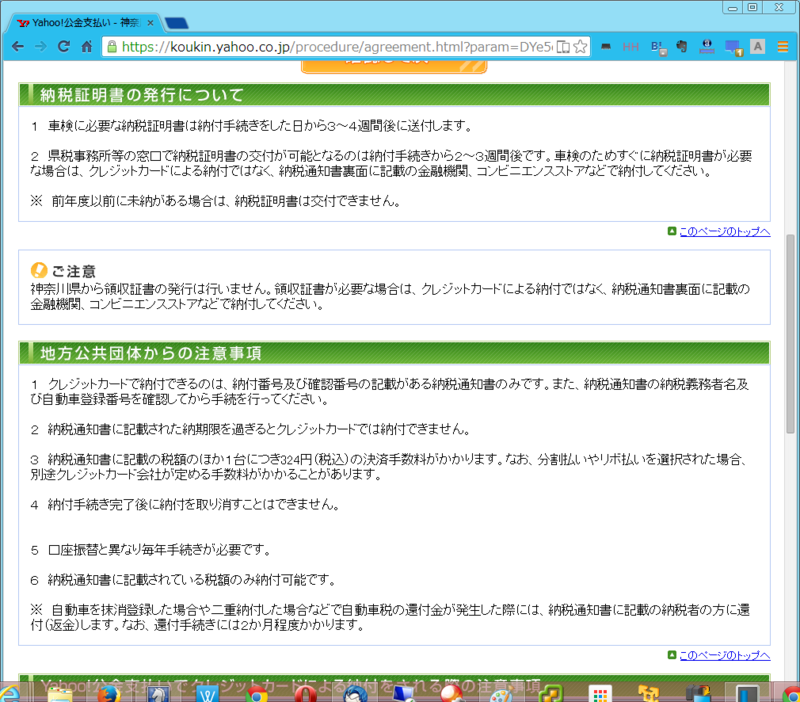Open a new tab button

177,23
